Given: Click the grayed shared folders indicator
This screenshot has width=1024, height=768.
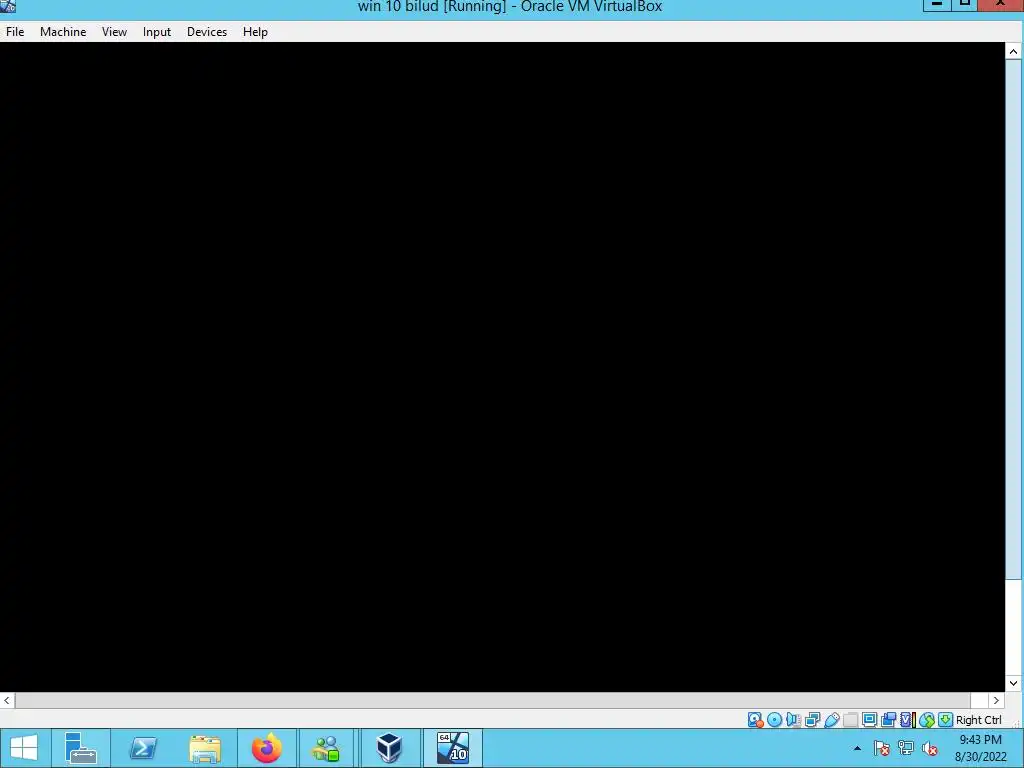Looking at the screenshot, I should tap(850, 720).
